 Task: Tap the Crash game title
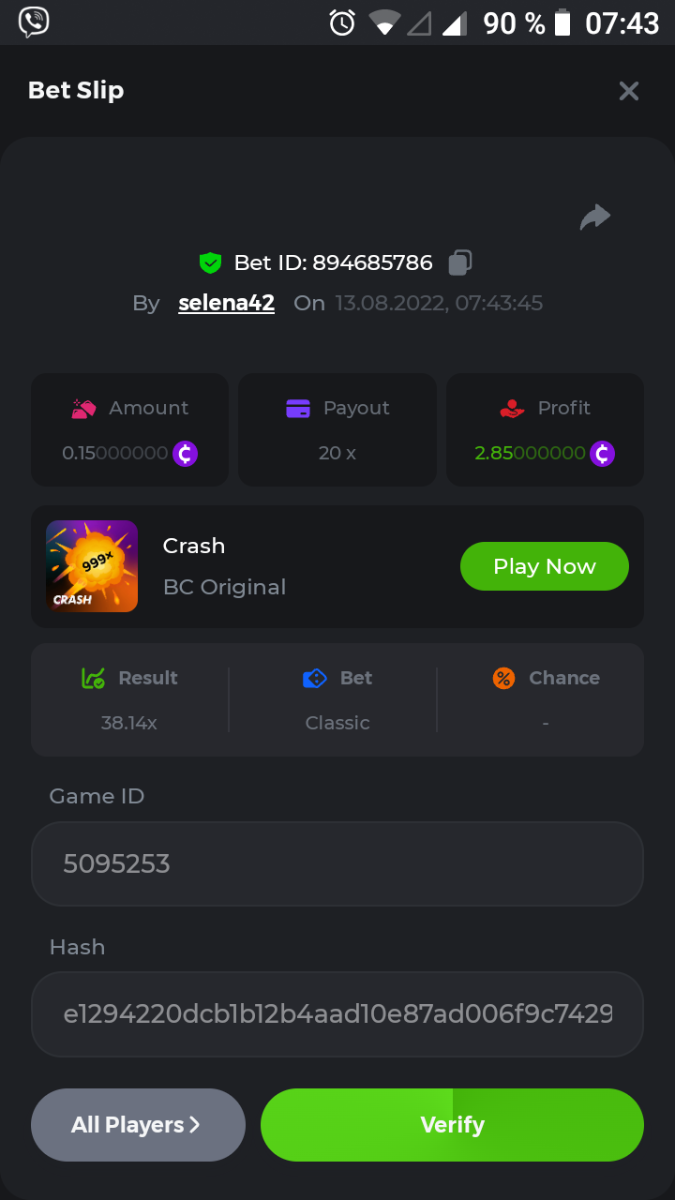(x=194, y=546)
